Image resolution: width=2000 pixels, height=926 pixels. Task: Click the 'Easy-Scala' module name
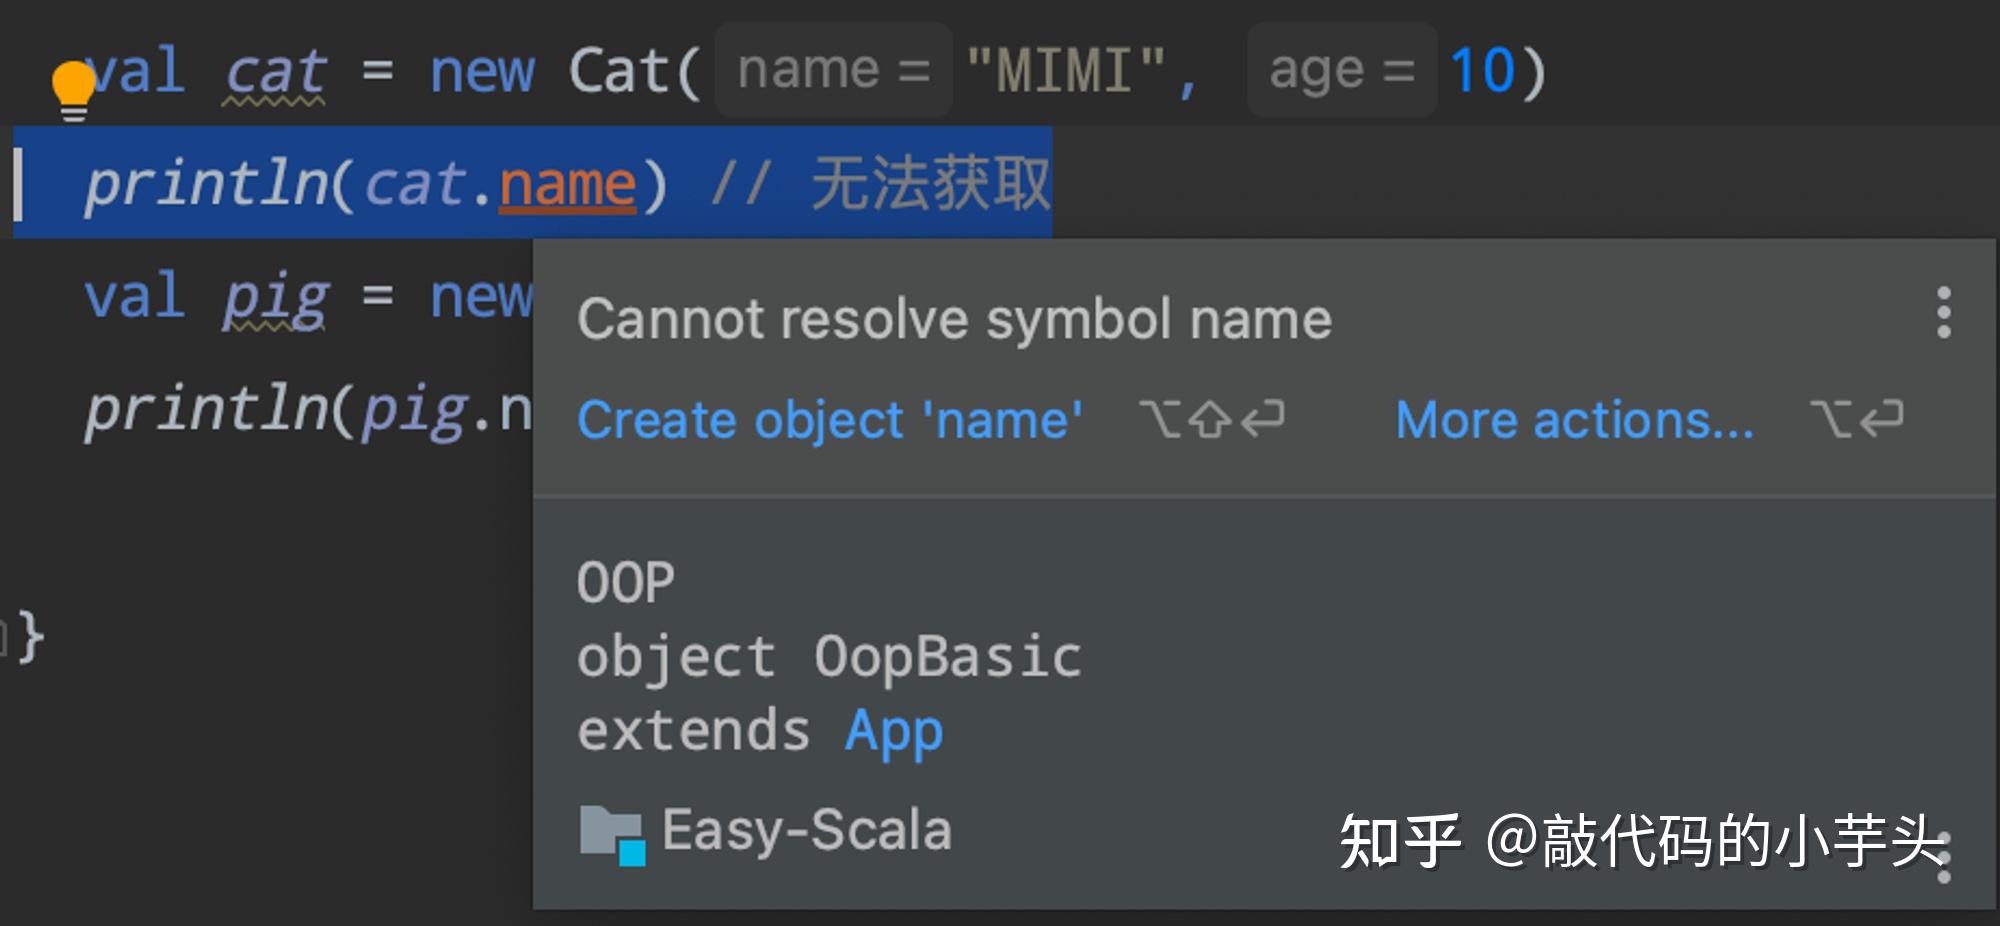click(806, 830)
